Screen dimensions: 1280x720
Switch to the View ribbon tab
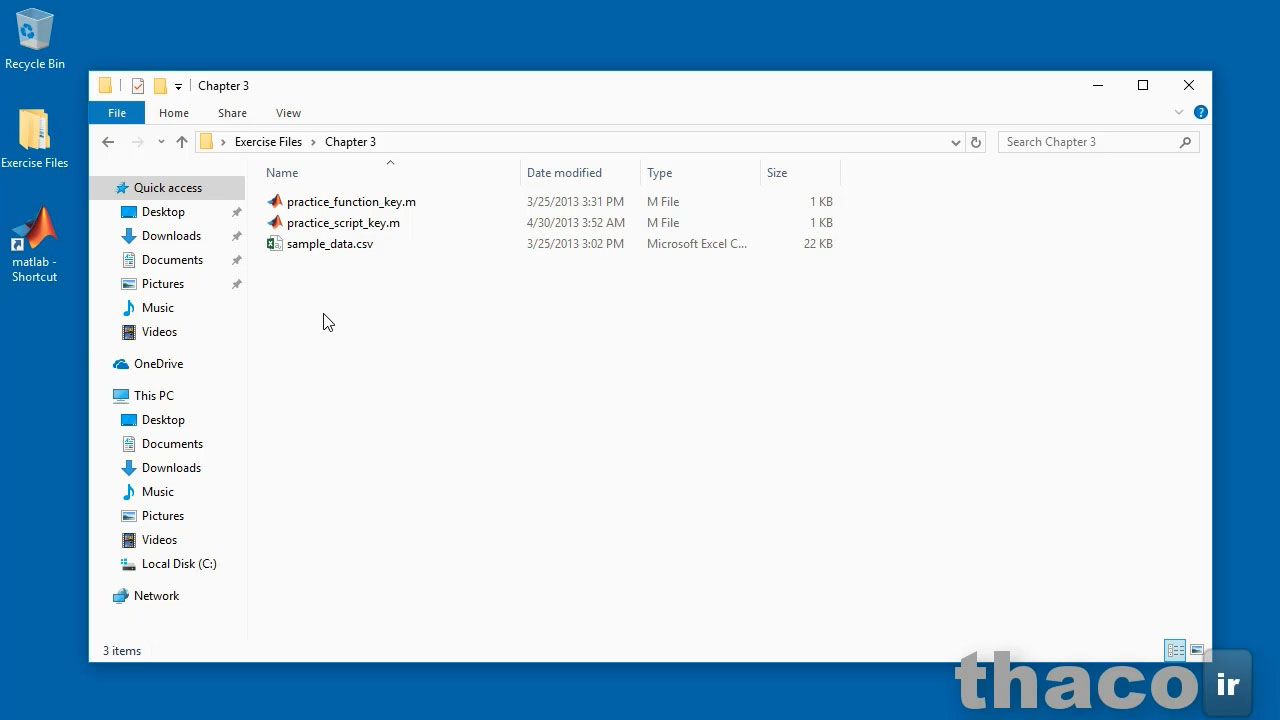(288, 113)
